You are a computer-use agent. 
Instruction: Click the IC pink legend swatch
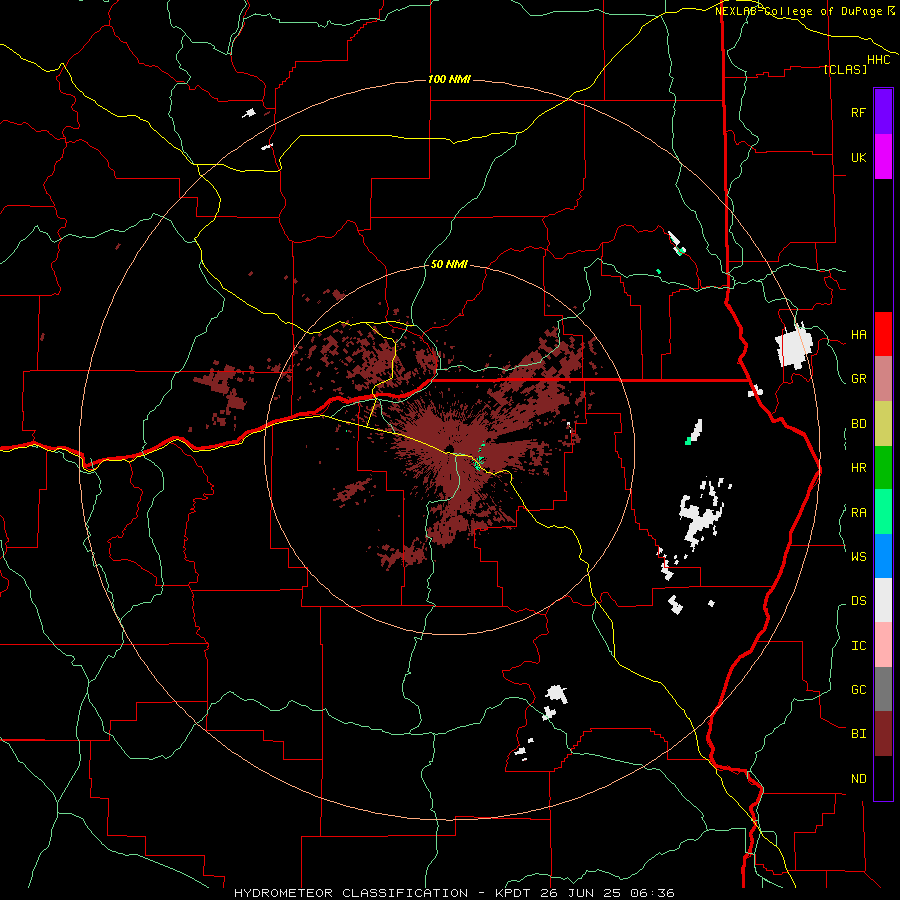(x=883, y=645)
